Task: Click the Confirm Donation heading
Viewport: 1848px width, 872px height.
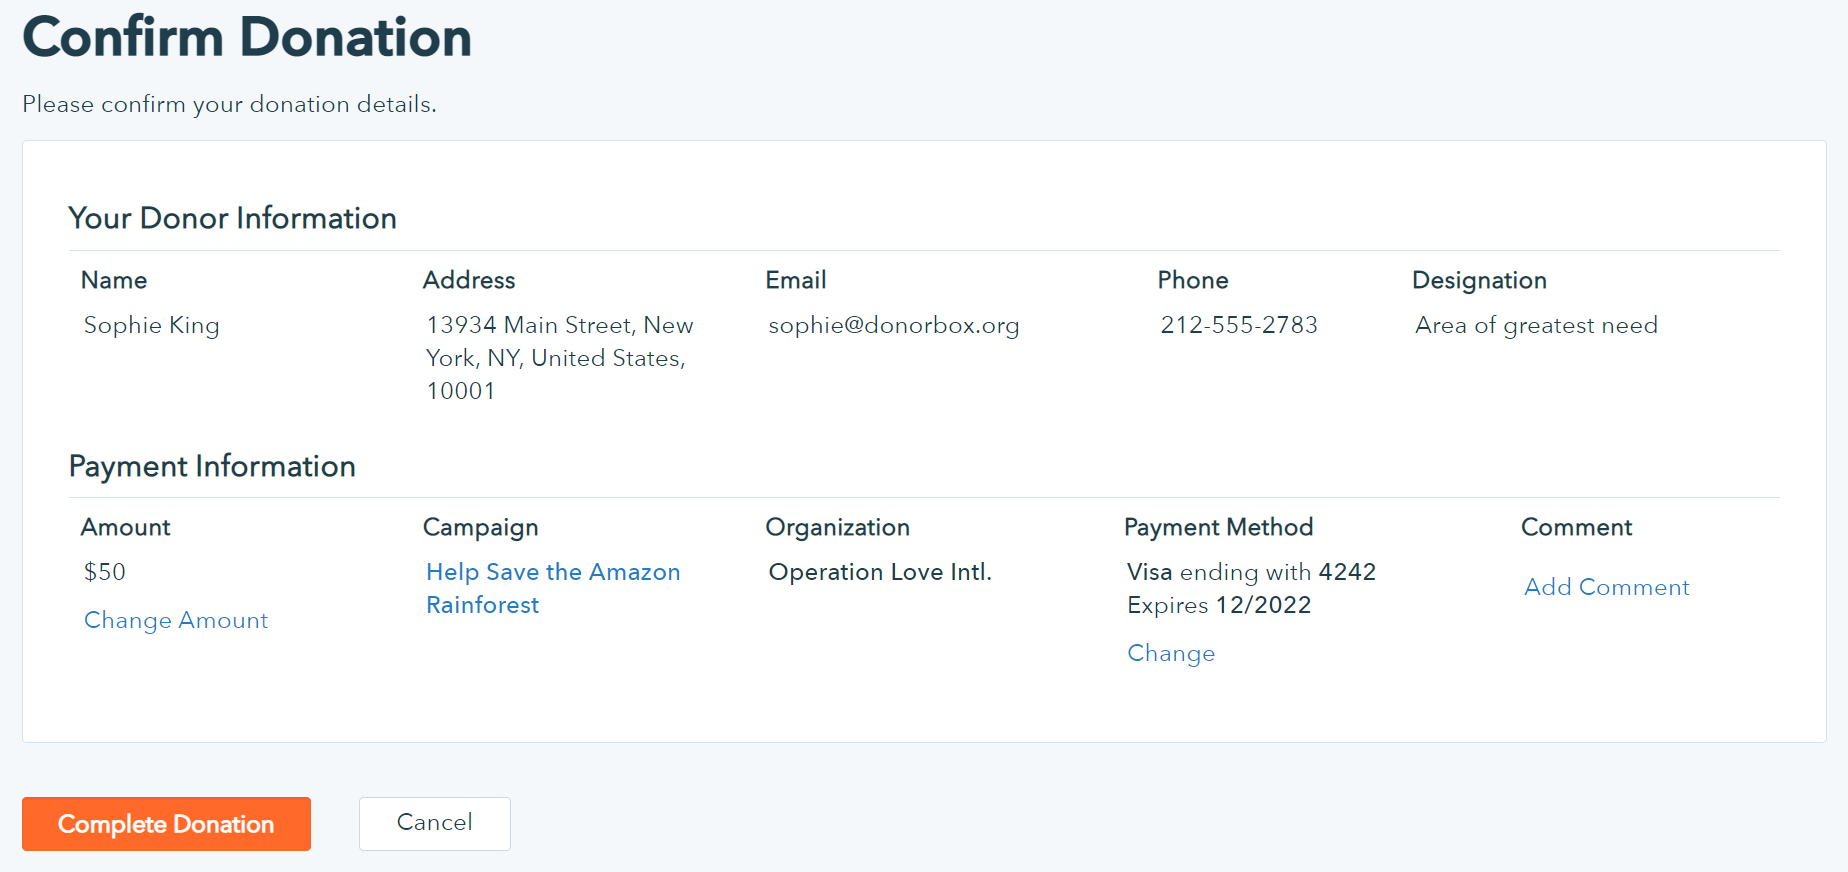Action: click(247, 38)
